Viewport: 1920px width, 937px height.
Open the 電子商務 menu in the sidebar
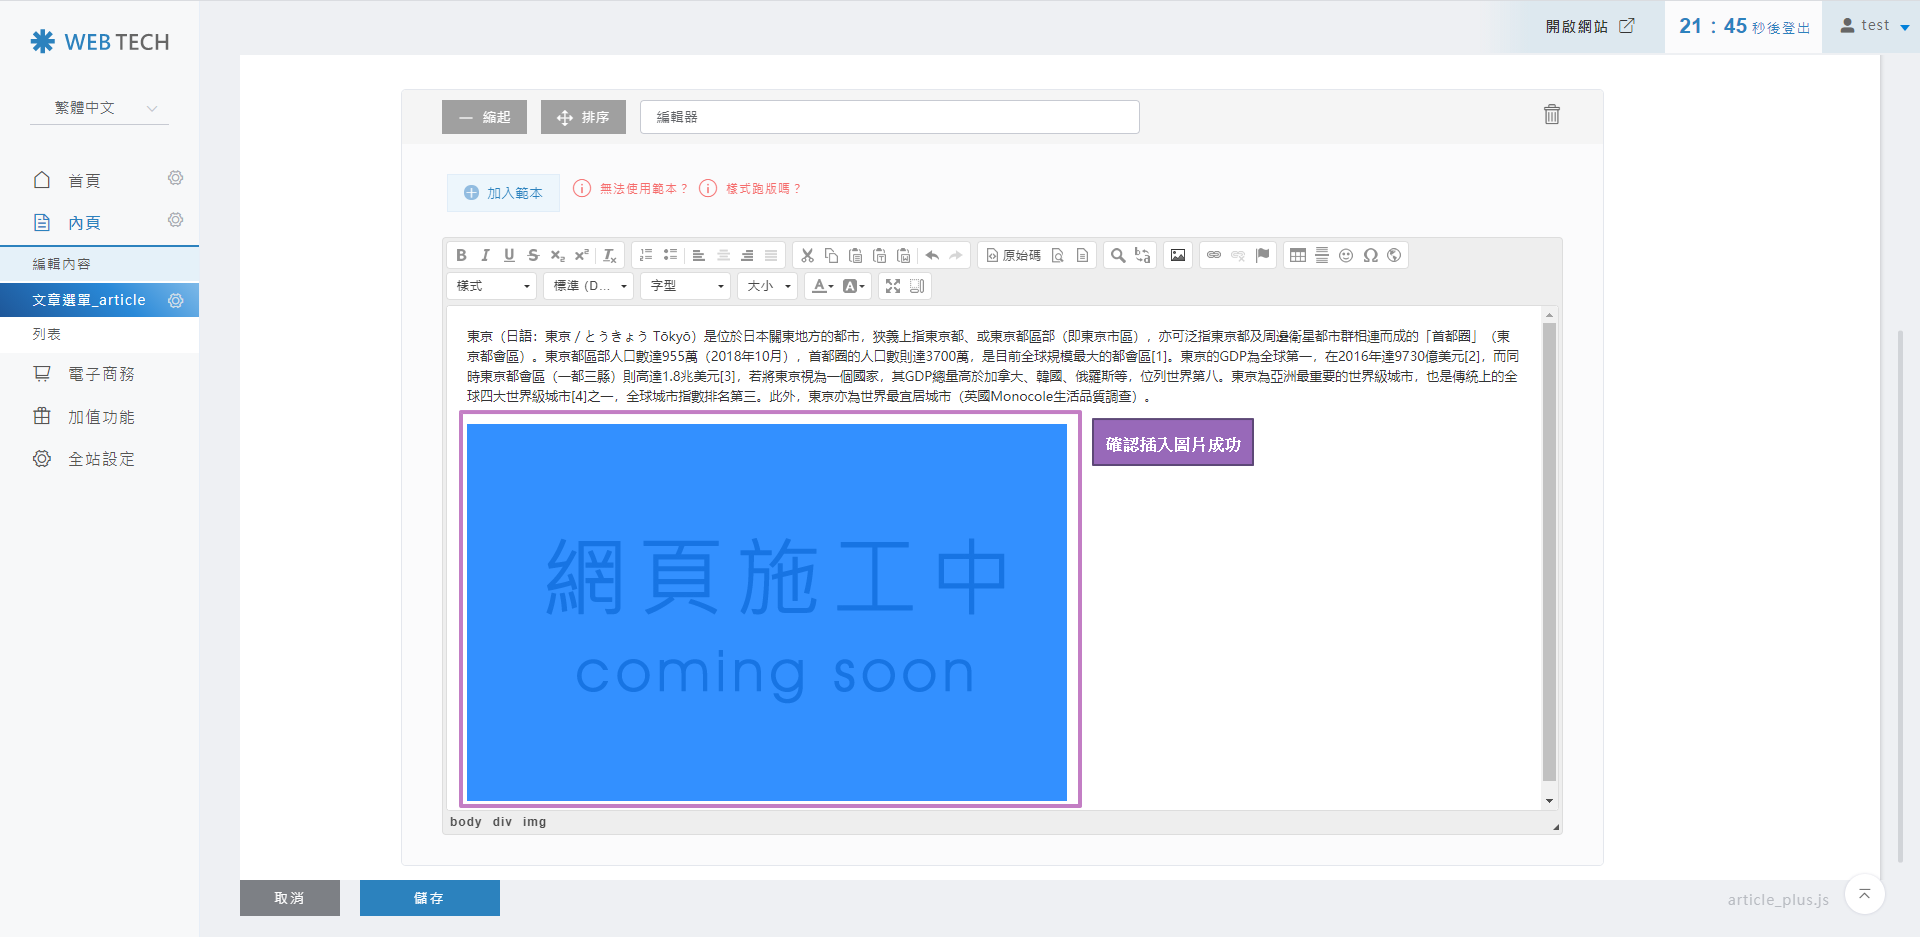[x=100, y=374]
